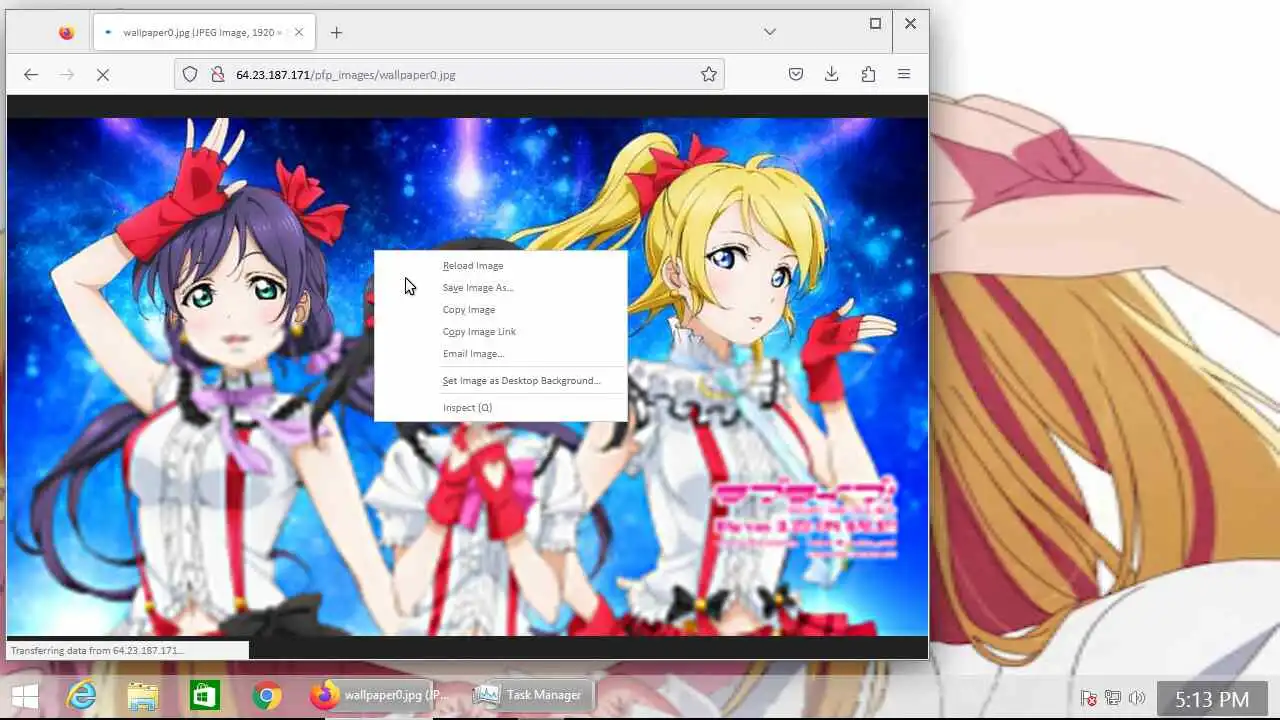
Task: Open File Explorer from taskbar
Action: [143, 696]
